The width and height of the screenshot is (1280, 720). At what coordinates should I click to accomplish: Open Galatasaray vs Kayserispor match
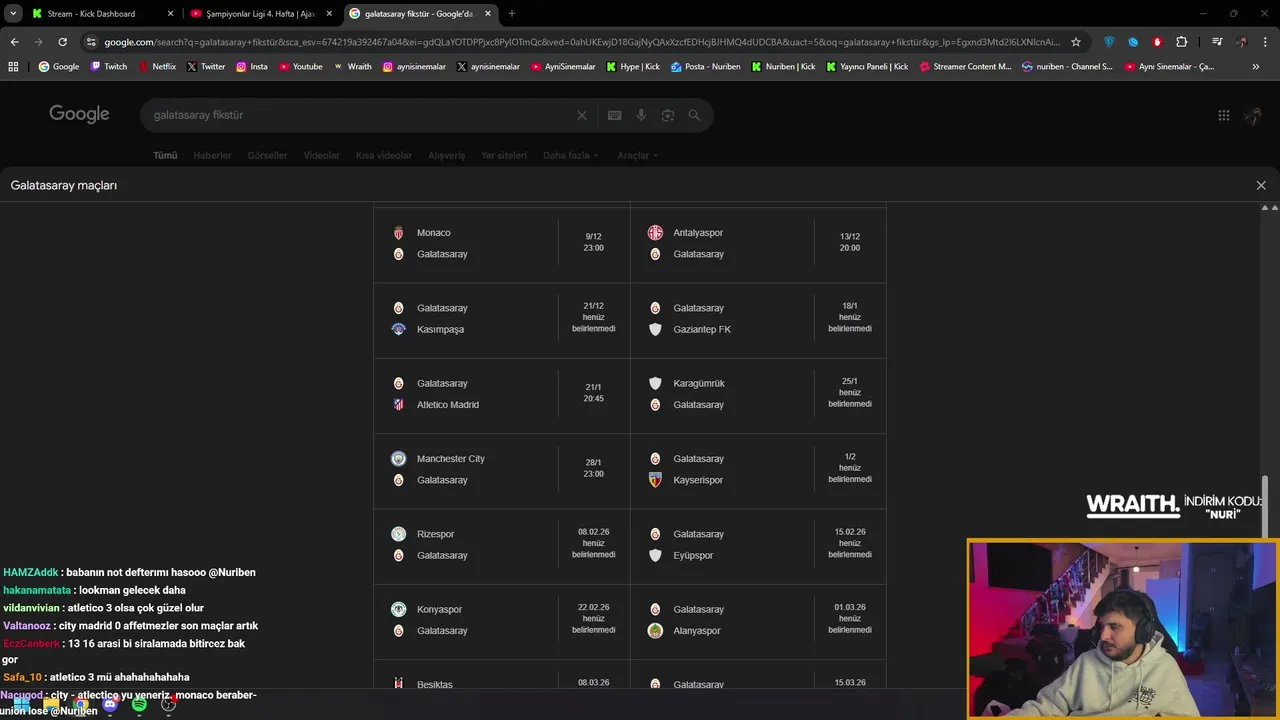pyautogui.click(x=758, y=470)
